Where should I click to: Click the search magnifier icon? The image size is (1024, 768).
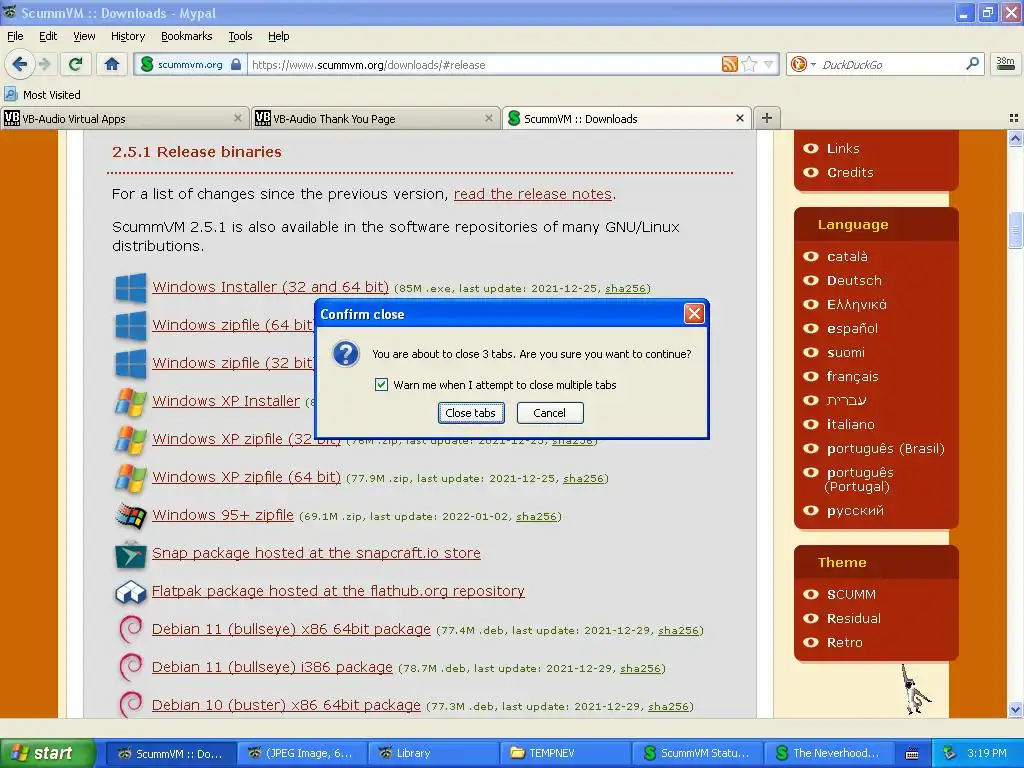pyautogui.click(x=972, y=64)
